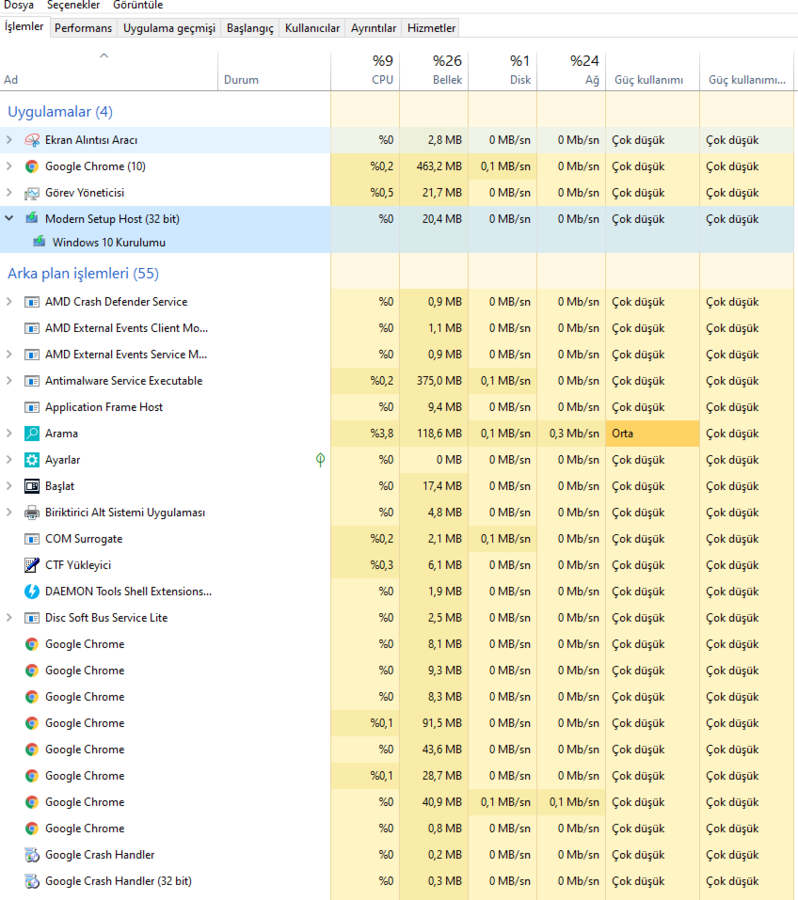Expand the Görev Yöneticisi row
Screen dimensions: 798x900
click(9, 193)
